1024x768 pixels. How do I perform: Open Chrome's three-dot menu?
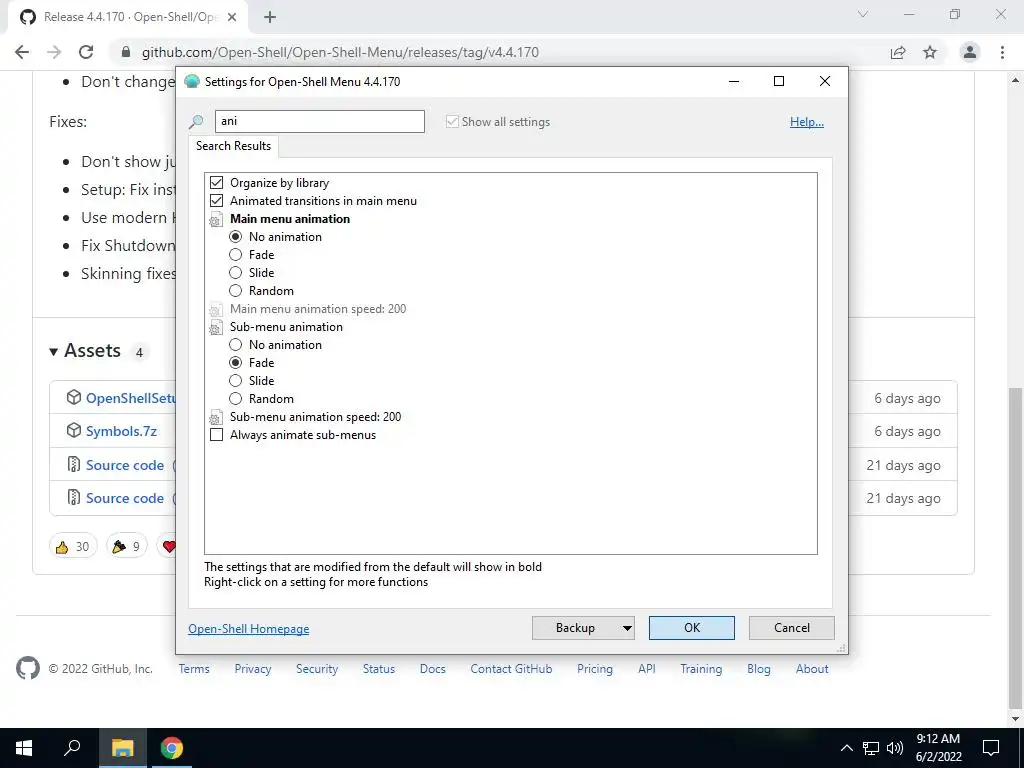coord(1002,52)
